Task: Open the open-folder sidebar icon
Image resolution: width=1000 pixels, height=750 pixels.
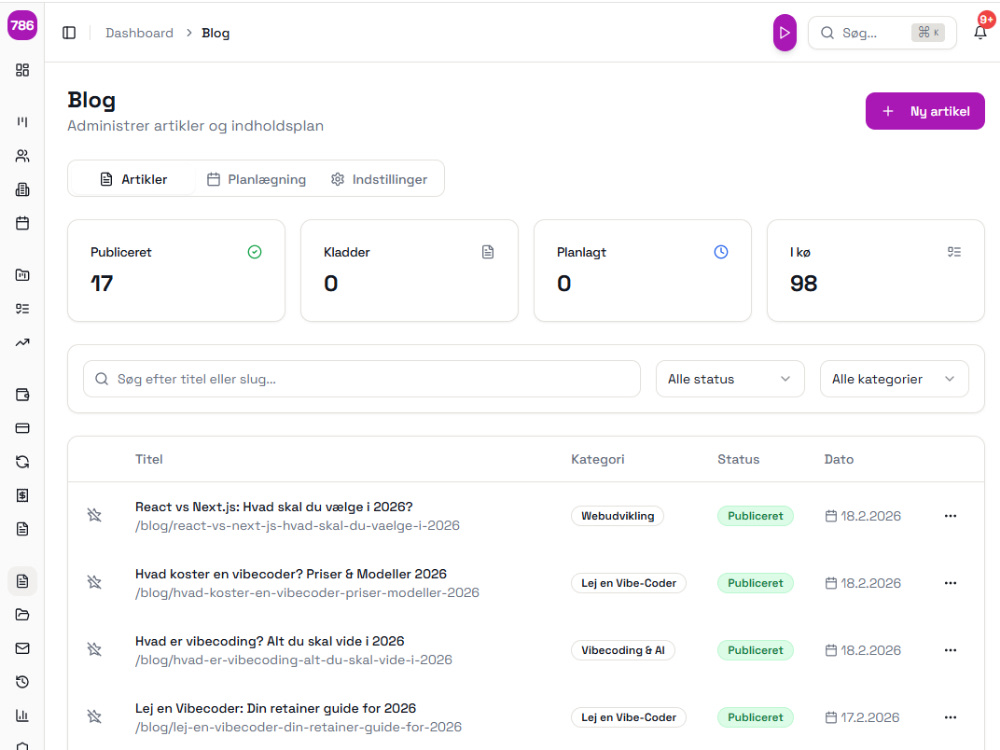Action: [22, 615]
